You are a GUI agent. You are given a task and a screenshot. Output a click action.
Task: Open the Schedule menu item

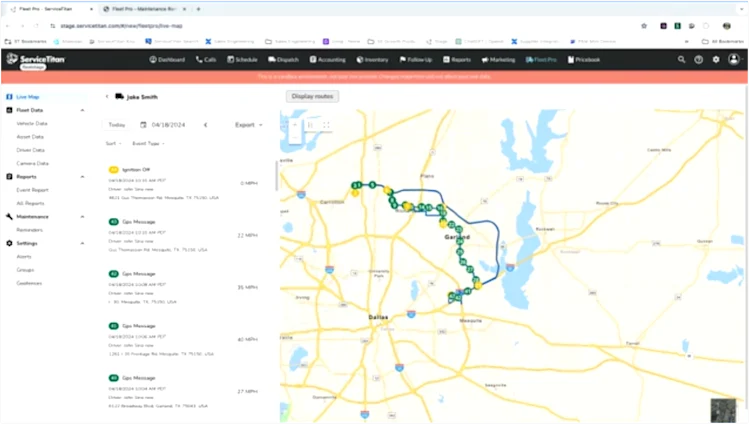click(x=242, y=60)
